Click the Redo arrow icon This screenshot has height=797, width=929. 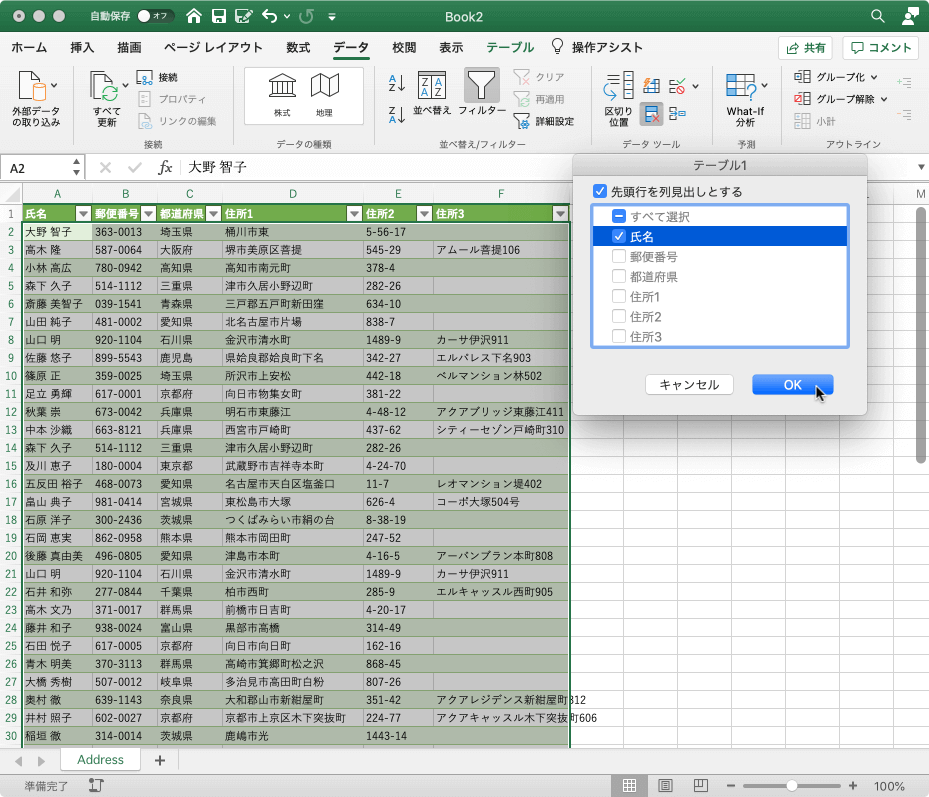(x=306, y=16)
